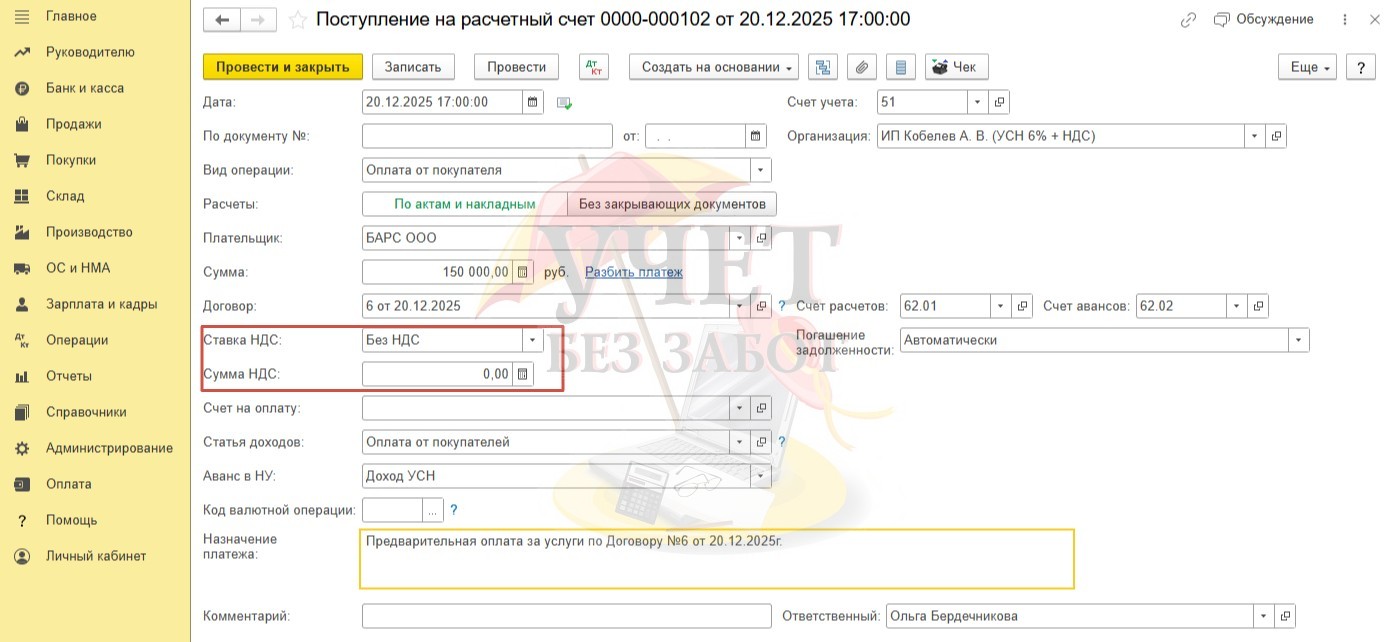The height and width of the screenshot is (642, 1392).
Task: Click into the Комментарий input field
Action: (x=566, y=616)
